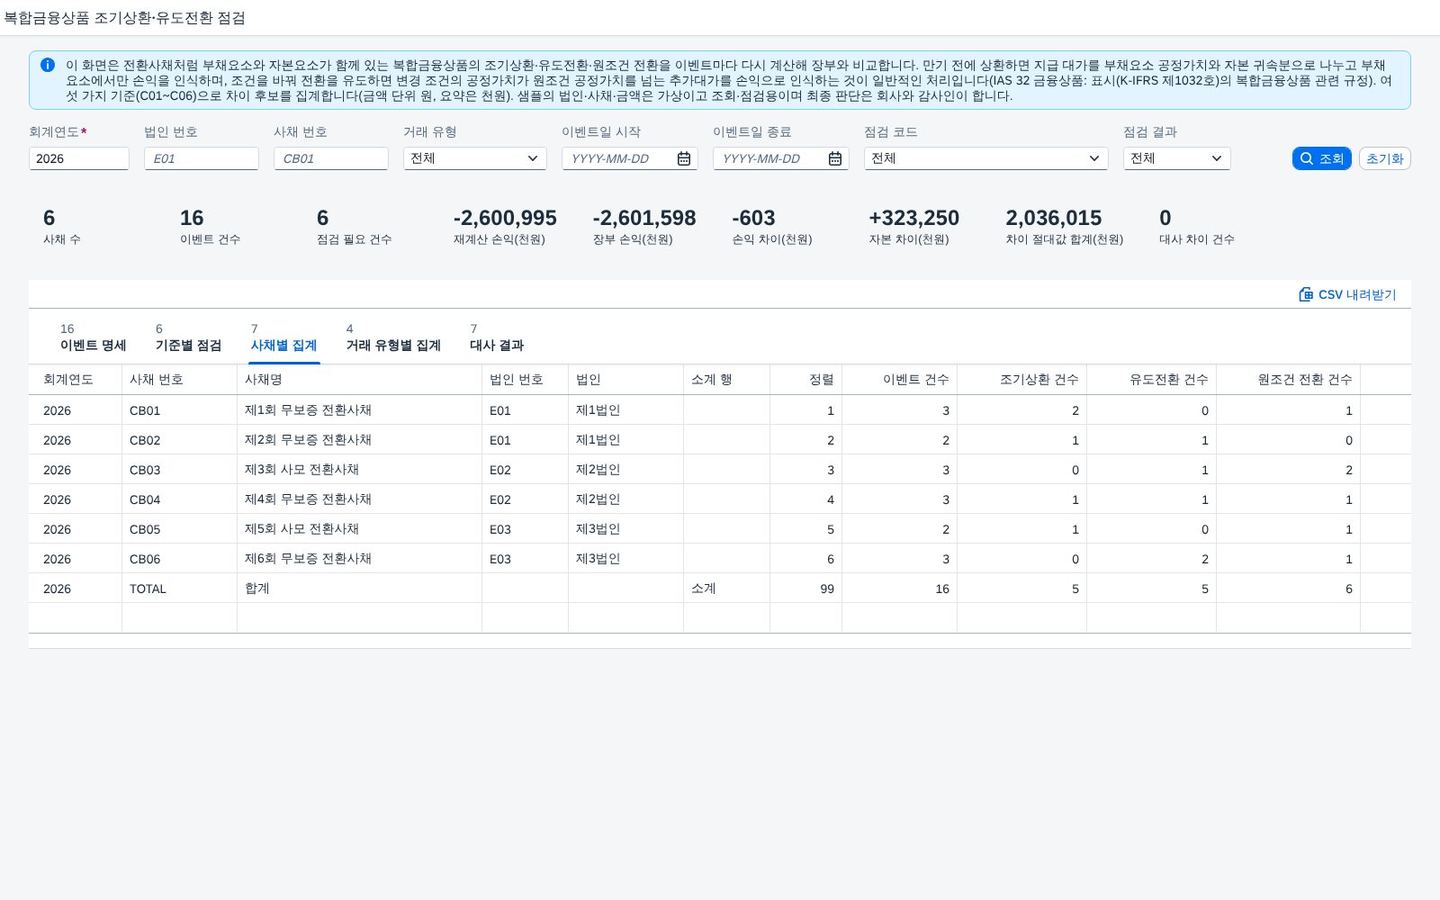The height and width of the screenshot is (900, 1440).
Task: Expand the 점검 결과 dropdown
Action: click(1216, 159)
